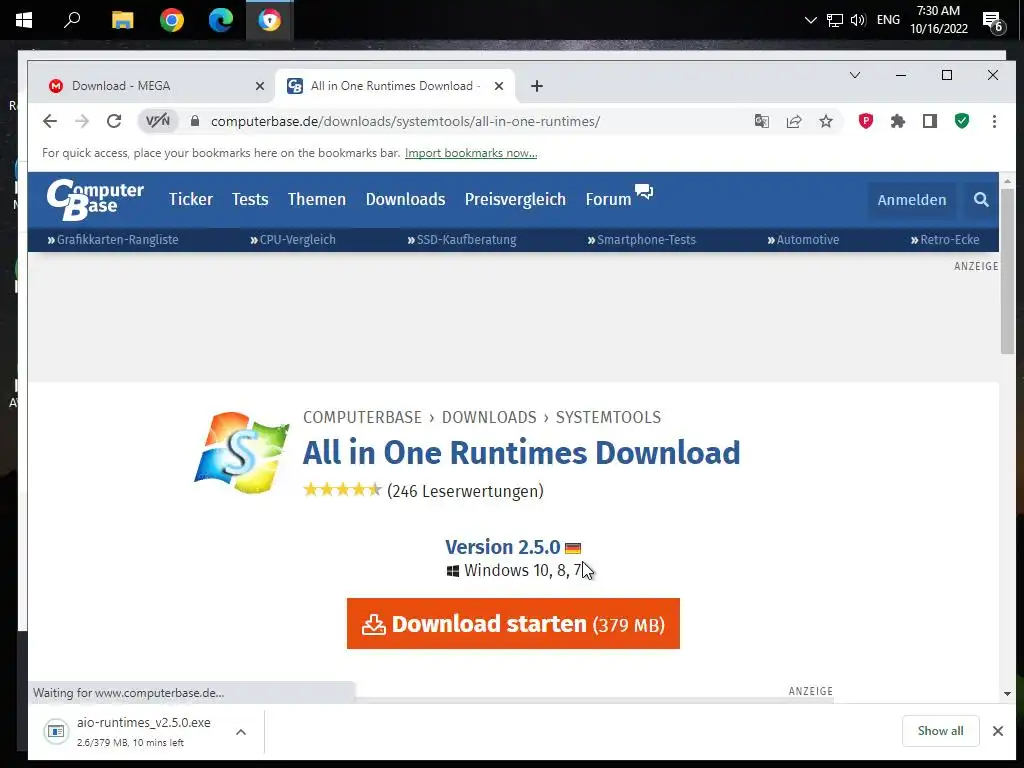The image size is (1024, 768).
Task: Open the Downloads menu item
Action: coord(406,199)
